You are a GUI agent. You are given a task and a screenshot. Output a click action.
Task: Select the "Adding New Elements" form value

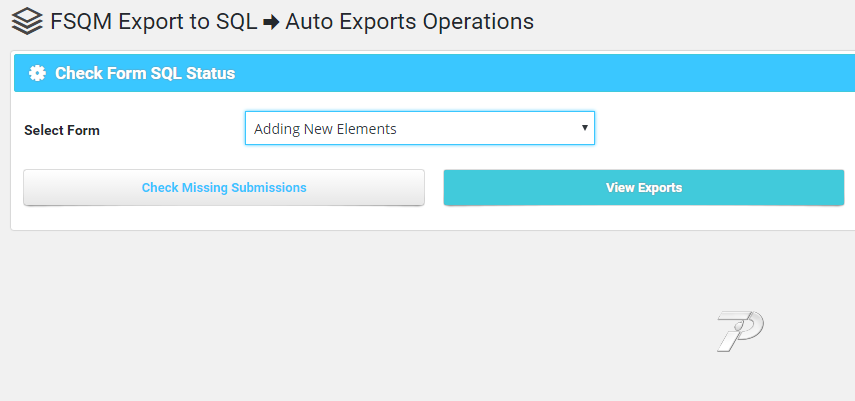[326, 129]
